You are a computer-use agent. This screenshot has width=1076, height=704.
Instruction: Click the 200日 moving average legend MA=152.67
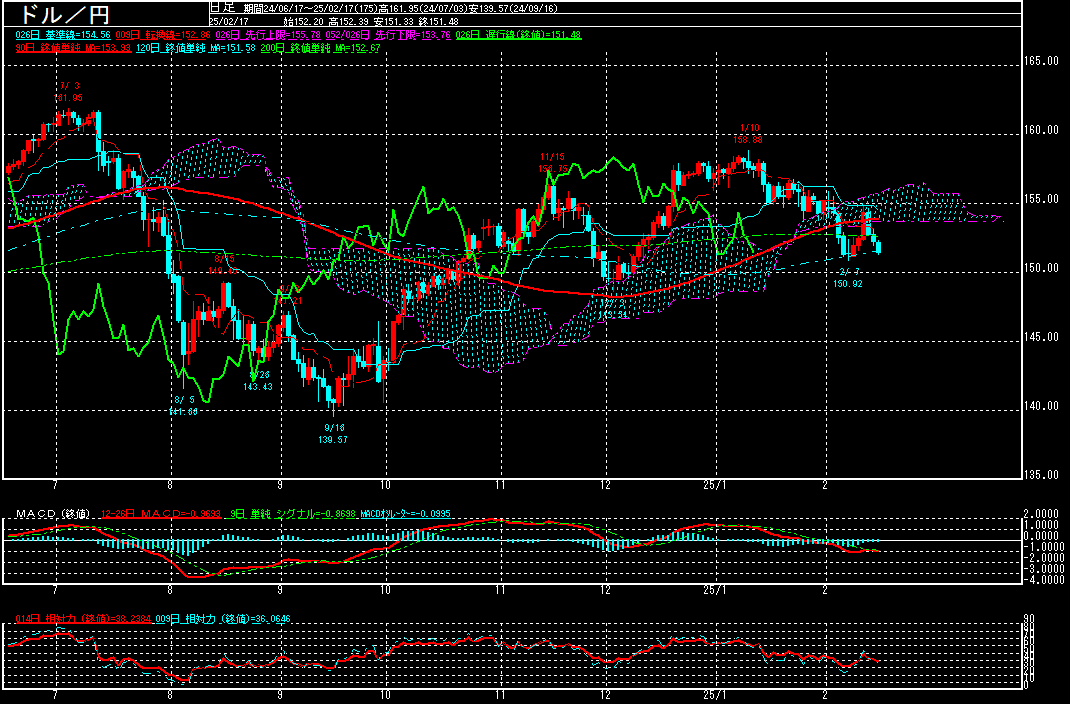(x=320, y=48)
